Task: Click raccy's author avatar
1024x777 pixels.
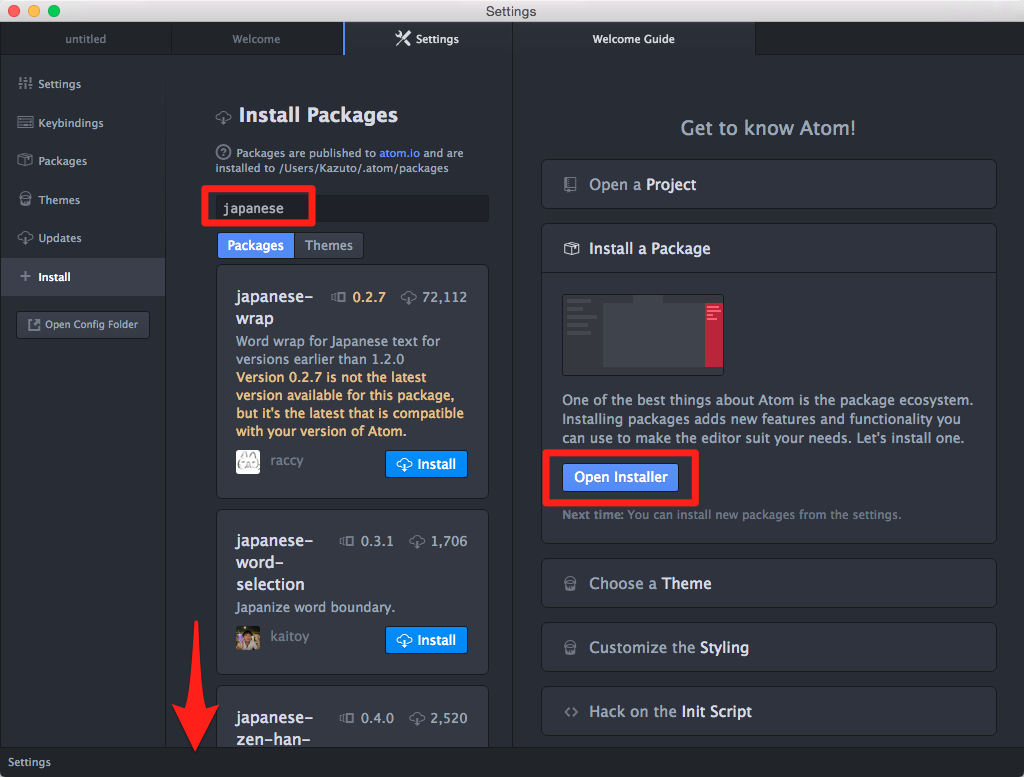Action: (248, 462)
